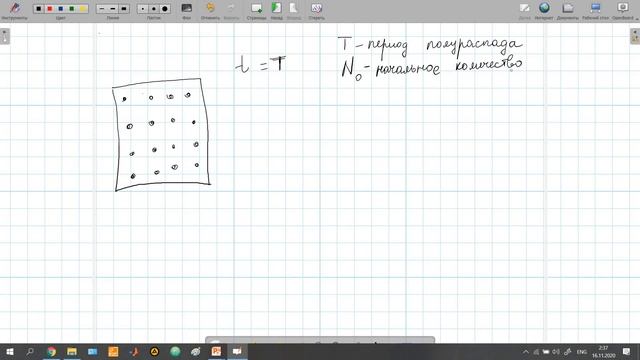Add a new page
Screen dimensions: 640x360
pos(256,10)
